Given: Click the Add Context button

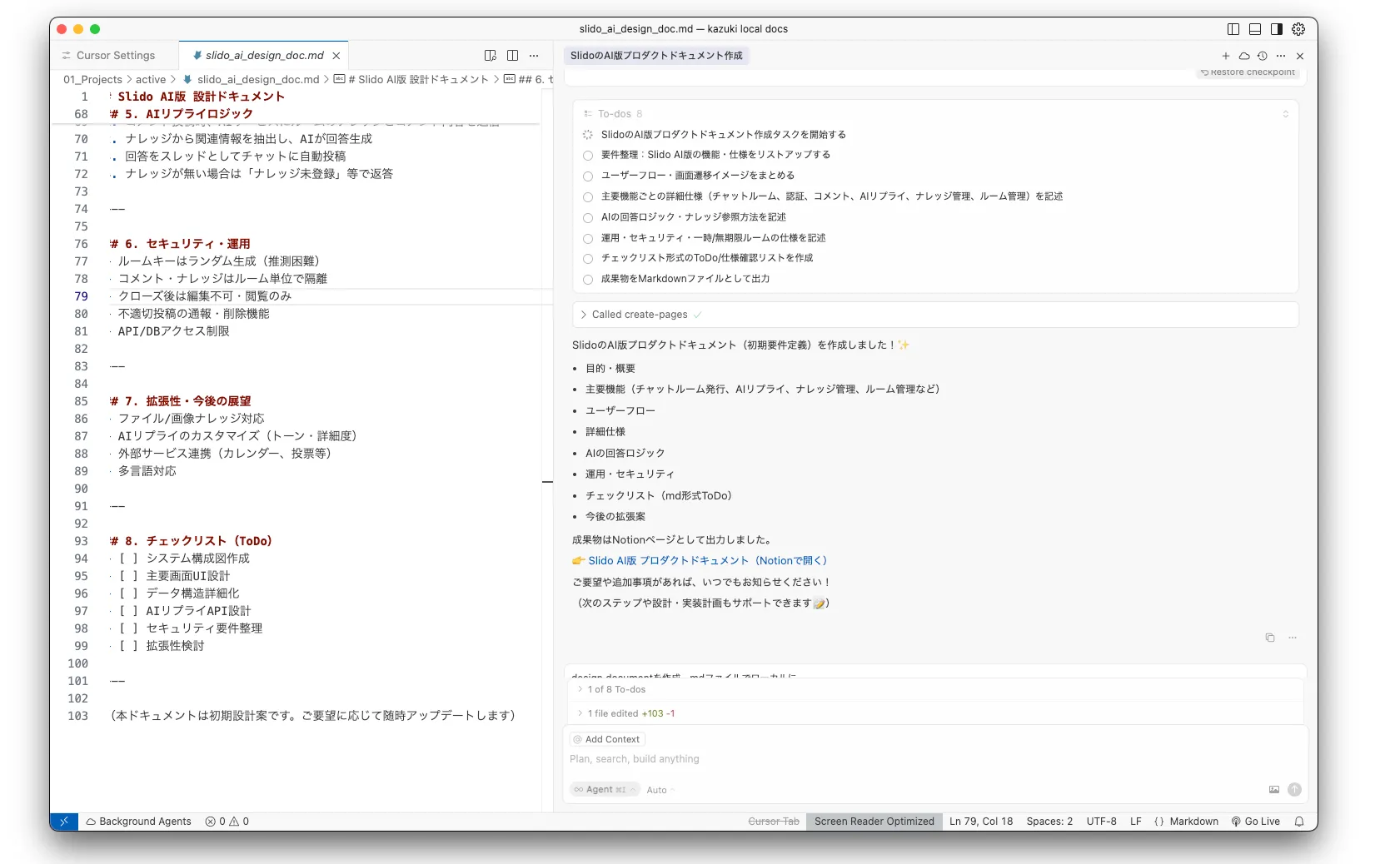Looking at the screenshot, I should pyautogui.click(x=607, y=739).
